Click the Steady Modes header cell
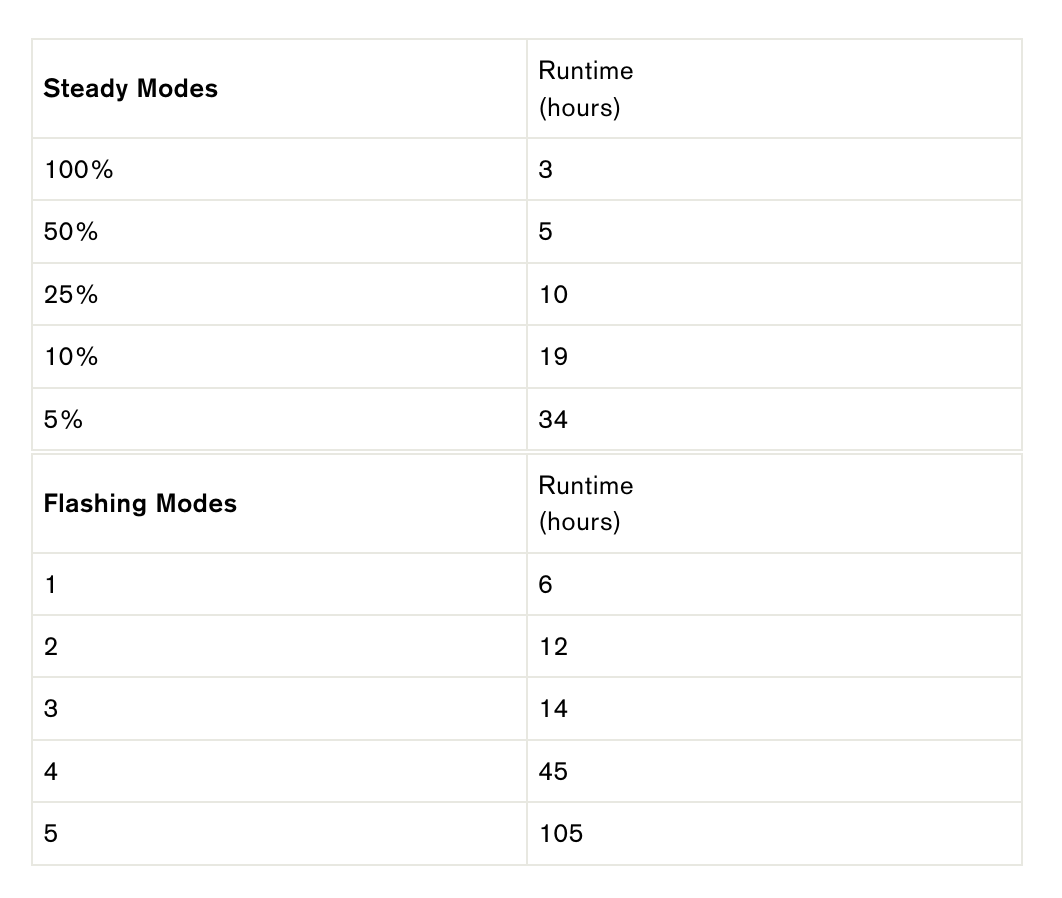This screenshot has height=898, width=1062. (x=131, y=89)
